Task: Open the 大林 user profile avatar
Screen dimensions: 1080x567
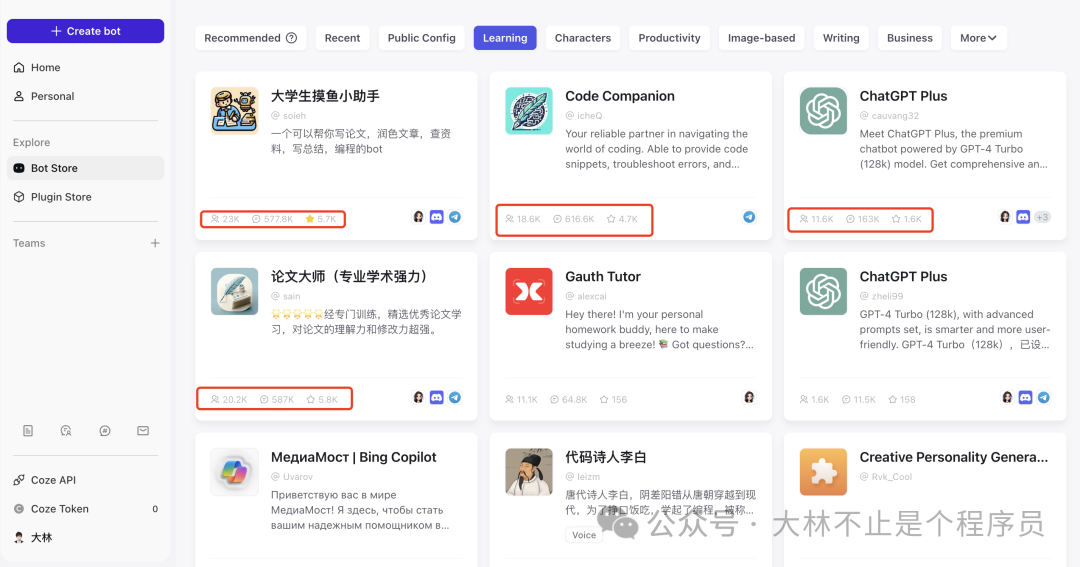Action: (19, 537)
